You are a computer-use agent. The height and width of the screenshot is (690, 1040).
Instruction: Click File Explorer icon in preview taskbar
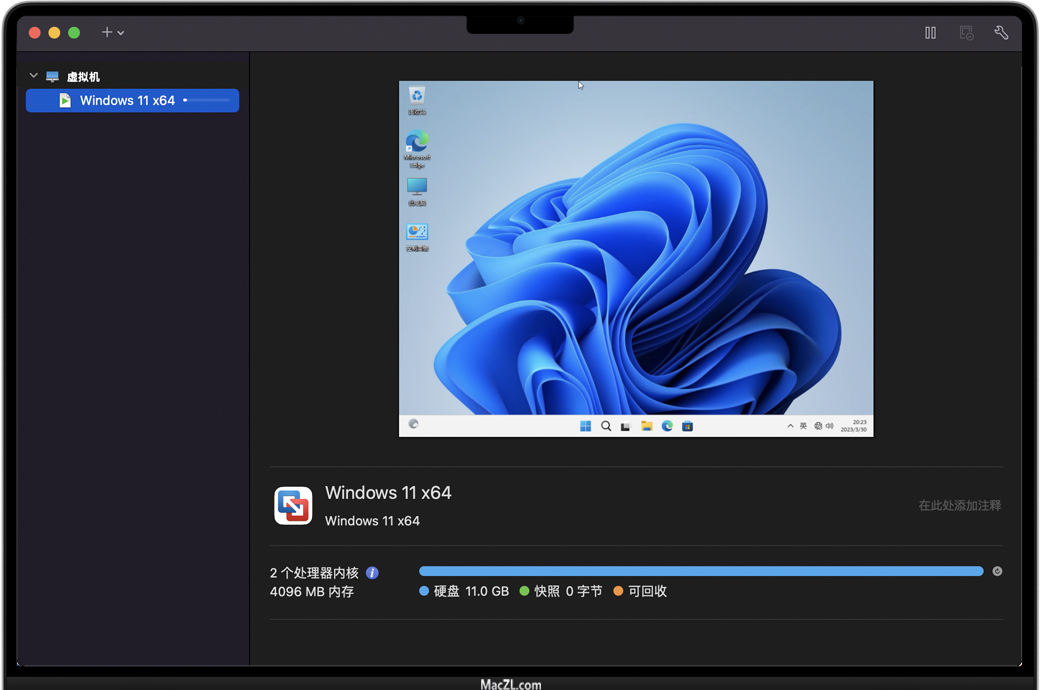coord(647,426)
